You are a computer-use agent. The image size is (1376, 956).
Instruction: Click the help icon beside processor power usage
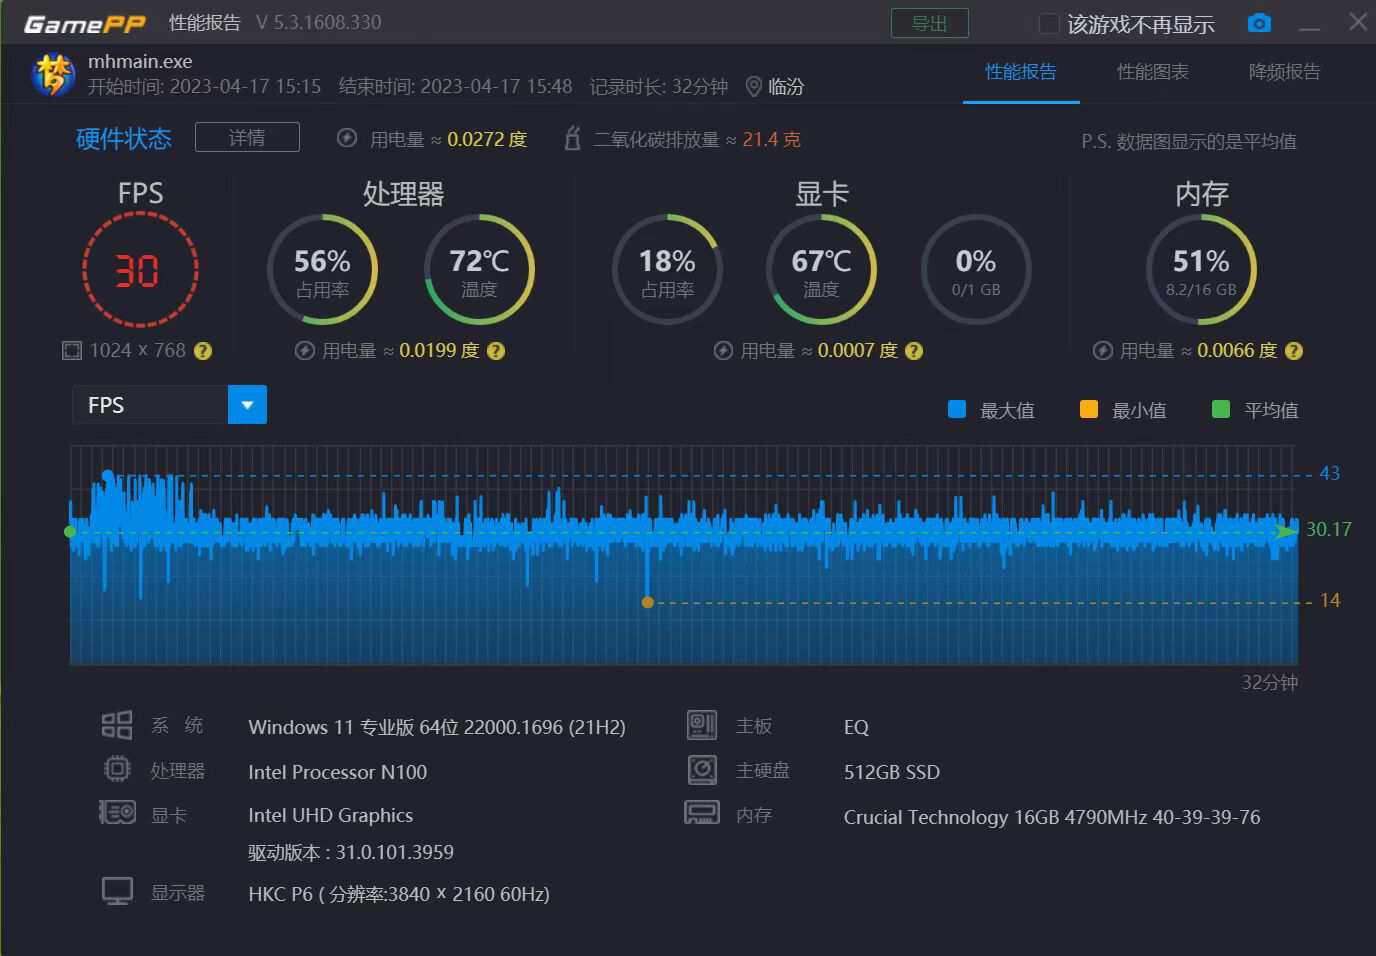pyautogui.click(x=496, y=351)
